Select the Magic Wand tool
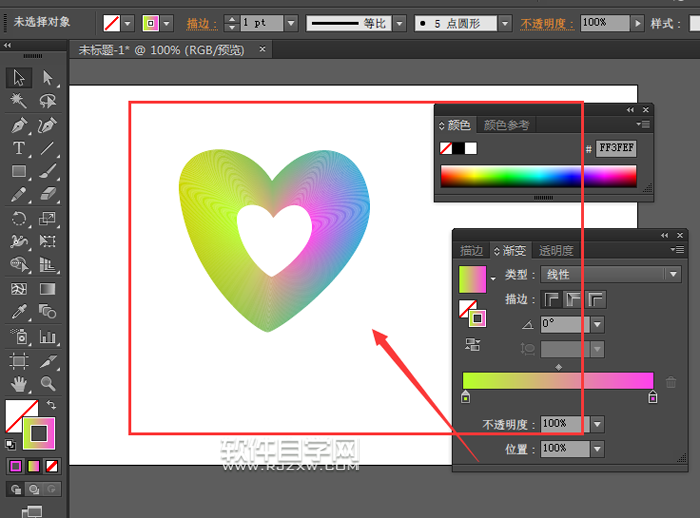 coord(19,101)
